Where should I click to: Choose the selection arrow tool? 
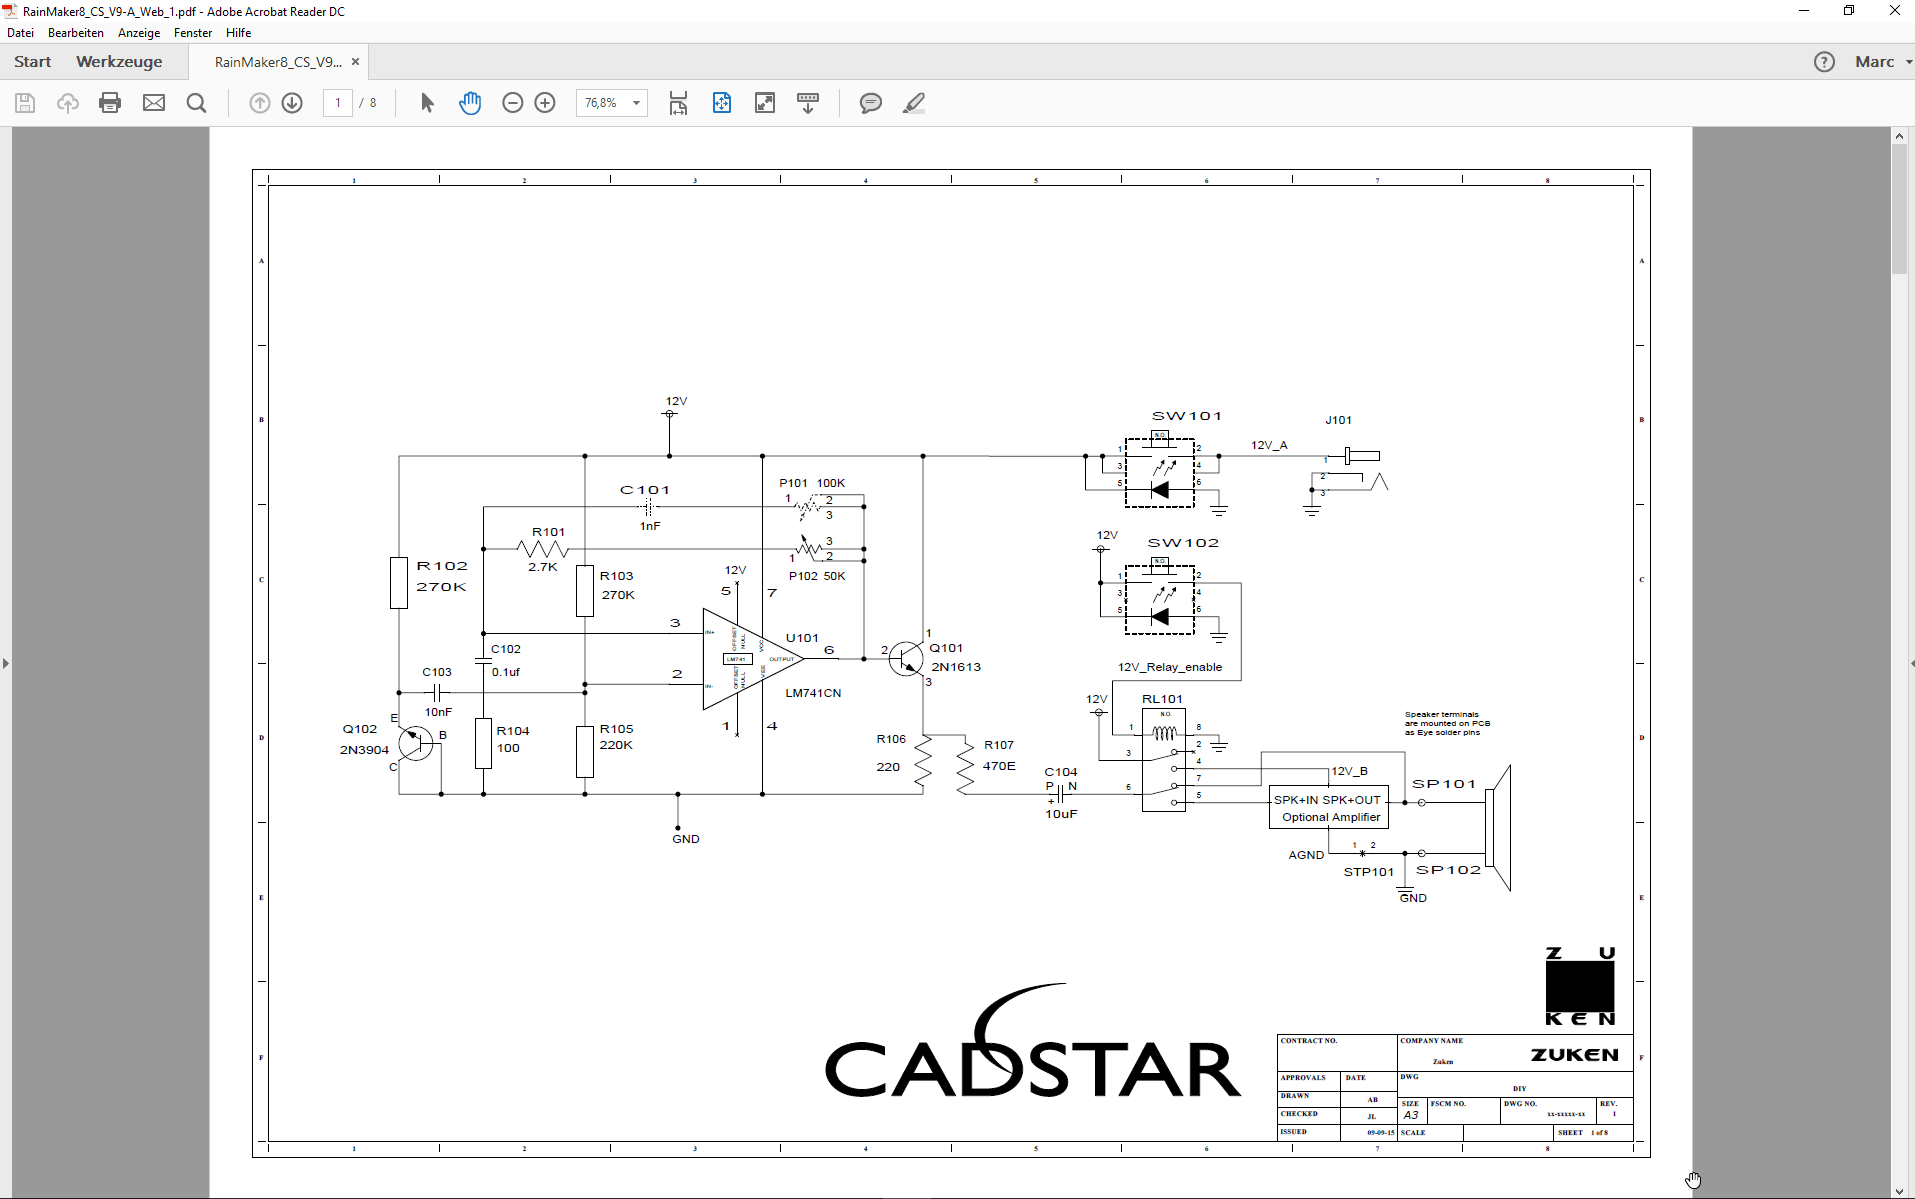pyautogui.click(x=427, y=103)
